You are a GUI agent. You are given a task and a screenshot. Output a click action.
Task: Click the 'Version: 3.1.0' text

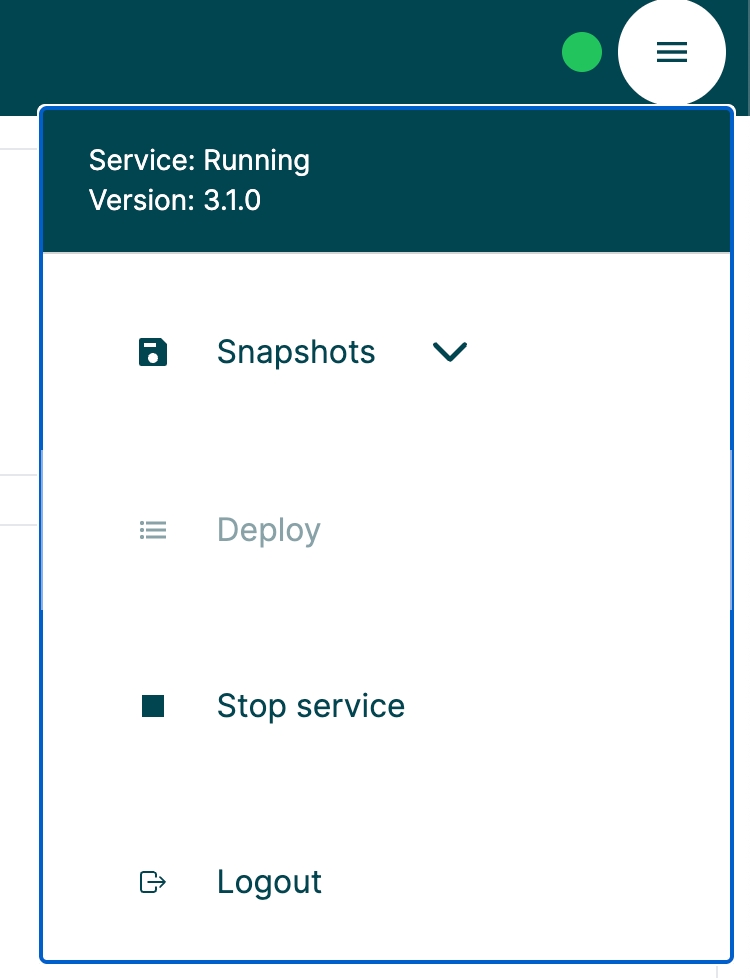pos(175,200)
